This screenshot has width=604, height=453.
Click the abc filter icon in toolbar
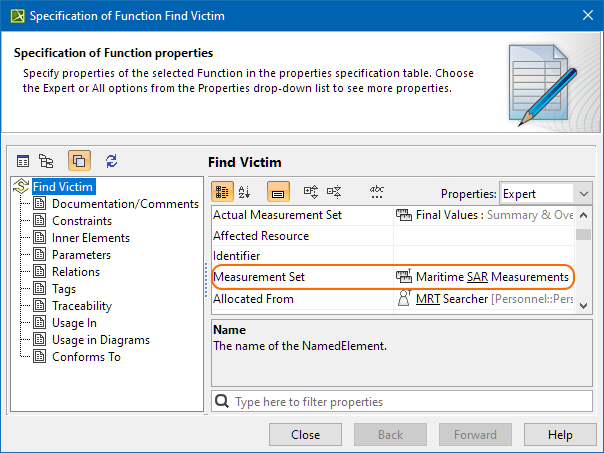click(x=377, y=192)
